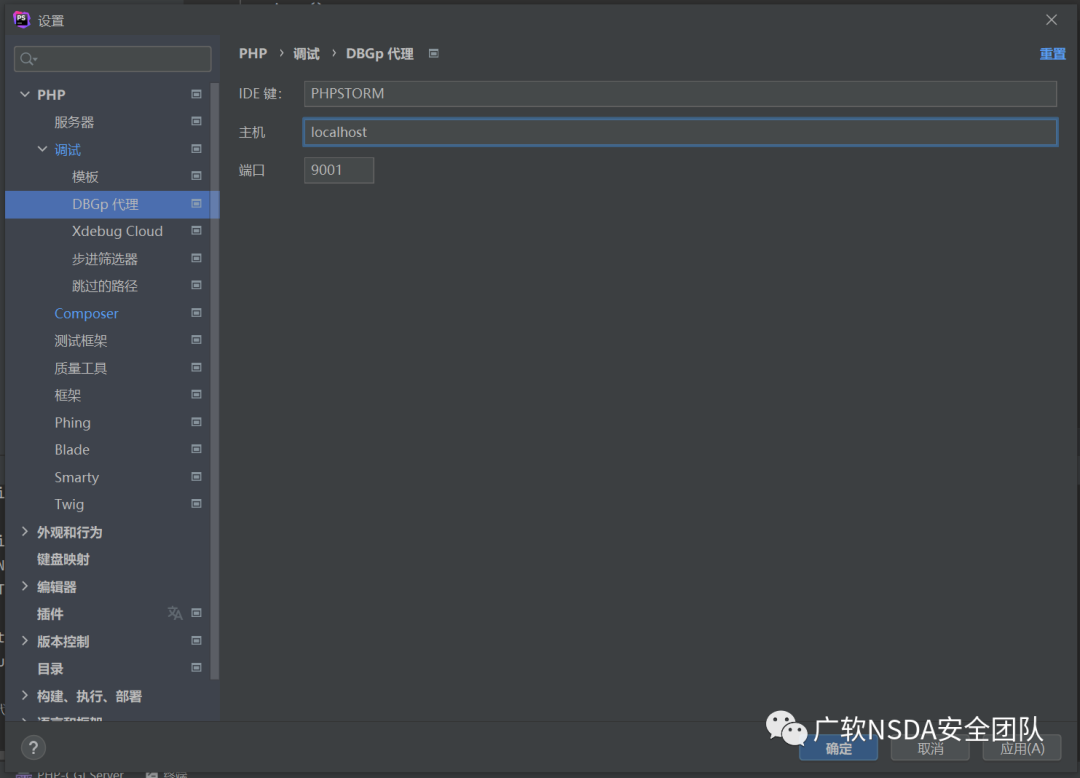This screenshot has width=1080, height=778.
Task: Click project icon beside Composer entry
Action: pyautogui.click(x=196, y=313)
